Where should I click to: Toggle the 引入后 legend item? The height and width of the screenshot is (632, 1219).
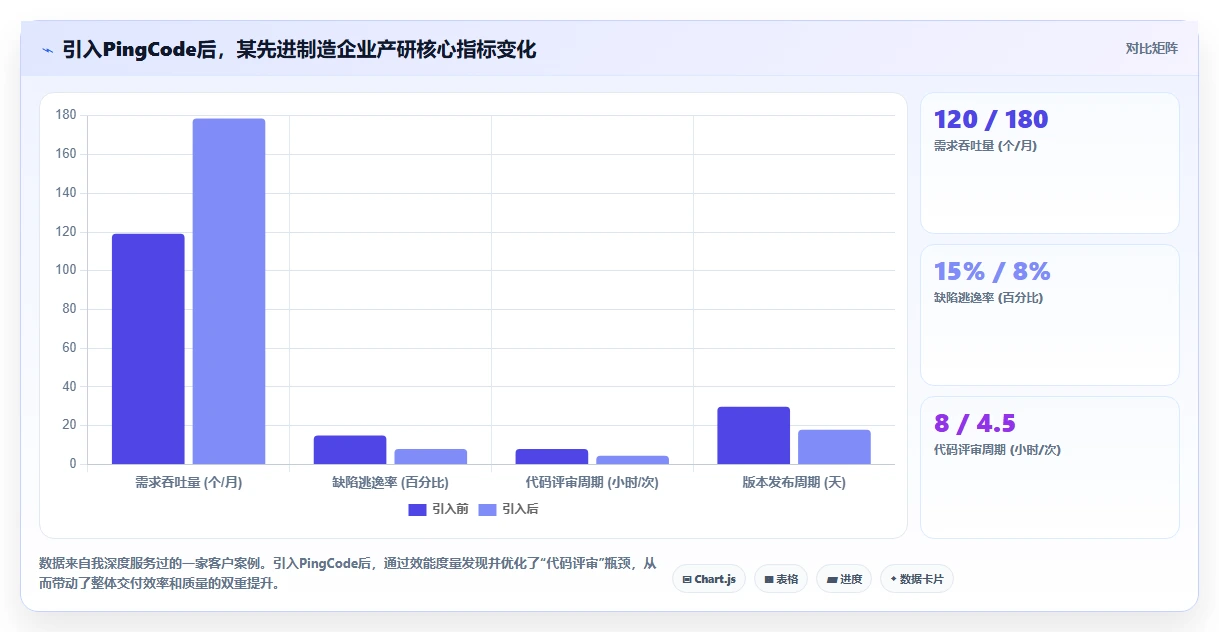pyautogui.click(x=508, y=509)
